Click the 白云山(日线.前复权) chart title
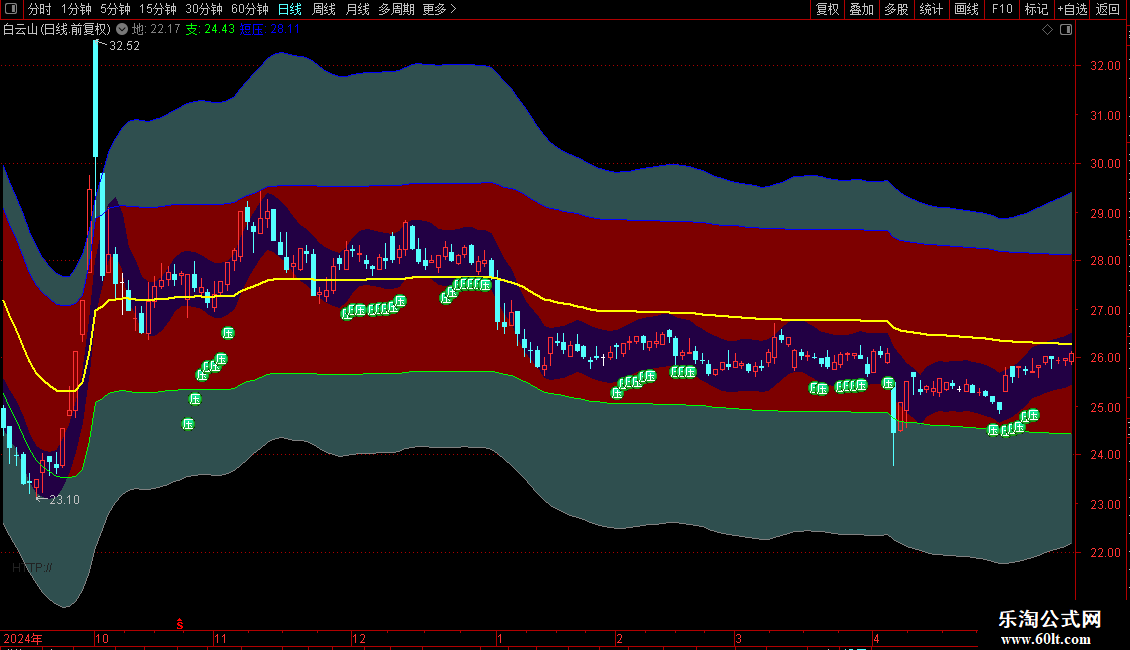1130x650 pixels. point(57,29)
